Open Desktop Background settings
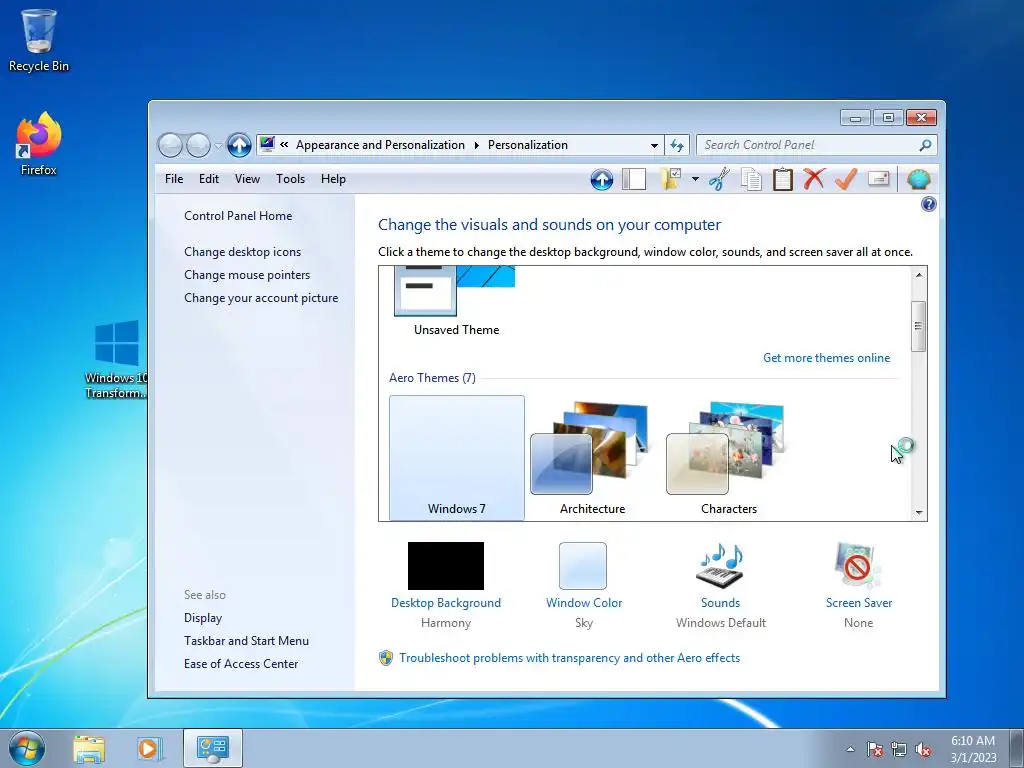The width and height of the screenshot is (1024, 768). coord(446,566)
